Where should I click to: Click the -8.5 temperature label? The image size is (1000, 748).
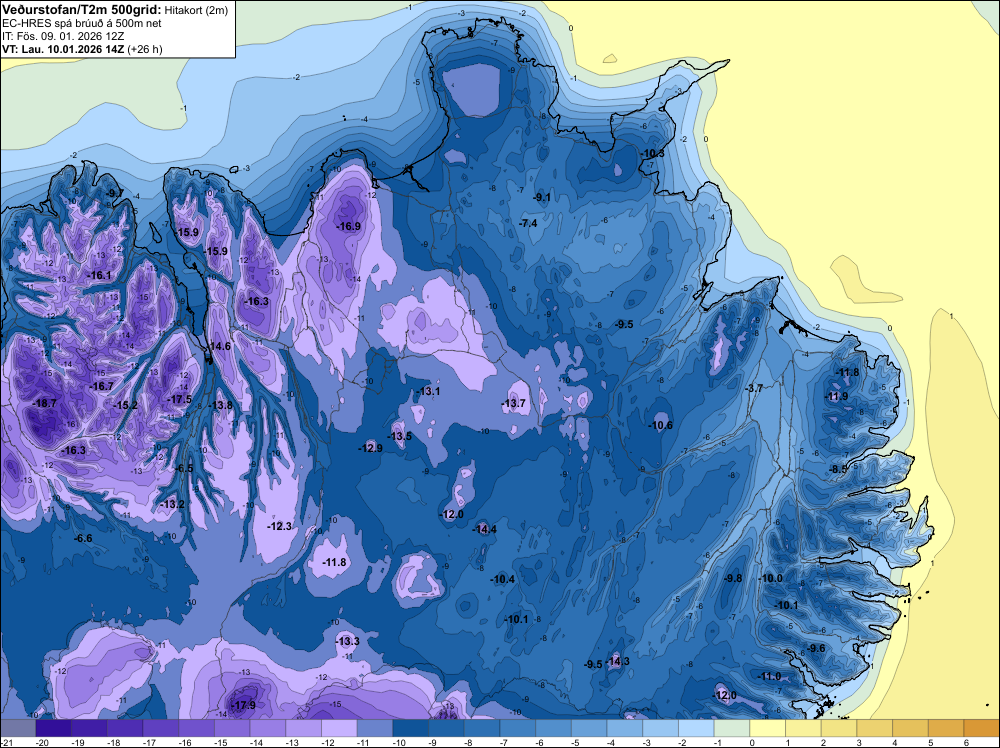(x=839, y=469)
